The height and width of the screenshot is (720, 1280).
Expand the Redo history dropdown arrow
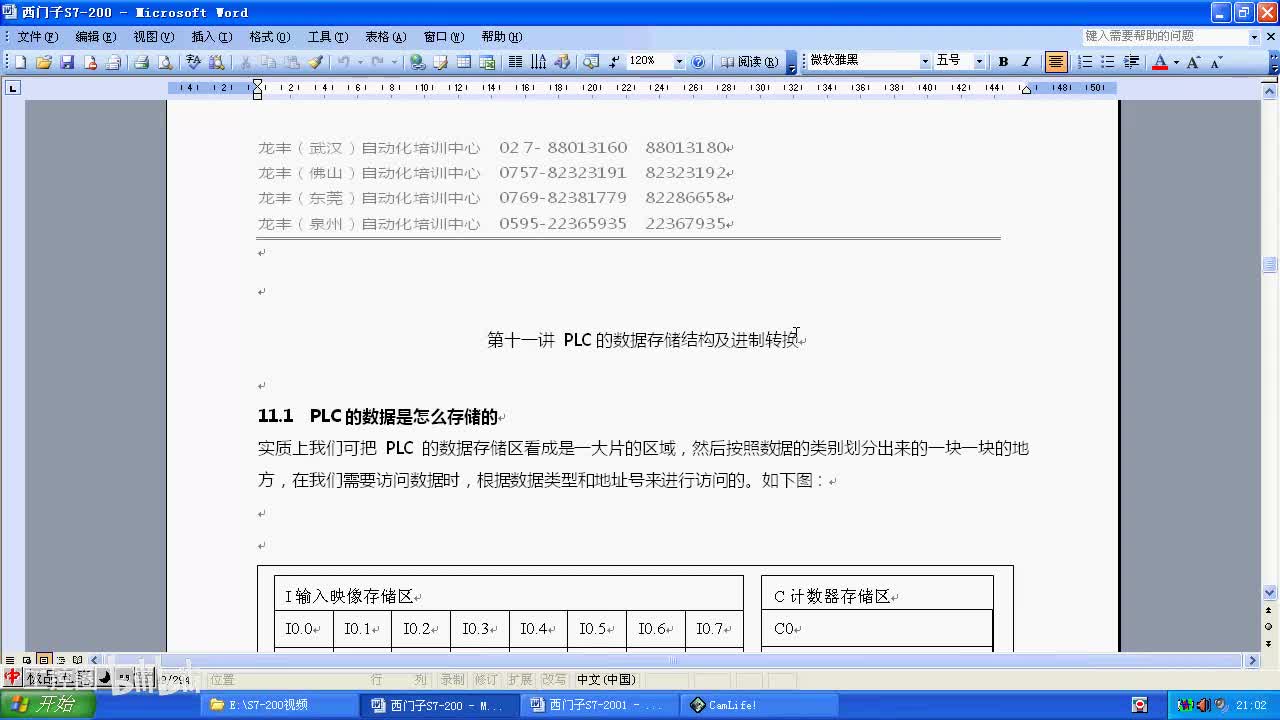coord(393,62)
